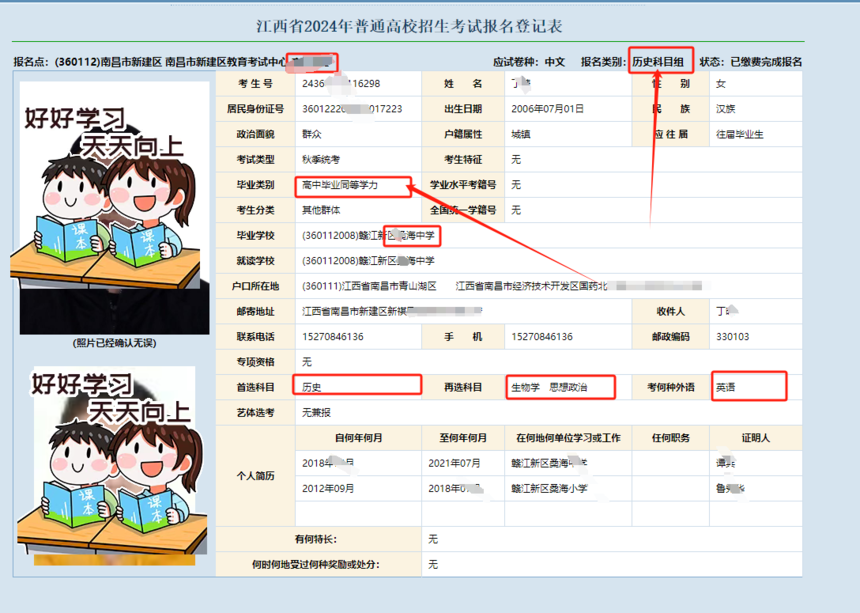860x613 pixels.
Task: Click the 毕业学校 label
Action: [256, 235]
